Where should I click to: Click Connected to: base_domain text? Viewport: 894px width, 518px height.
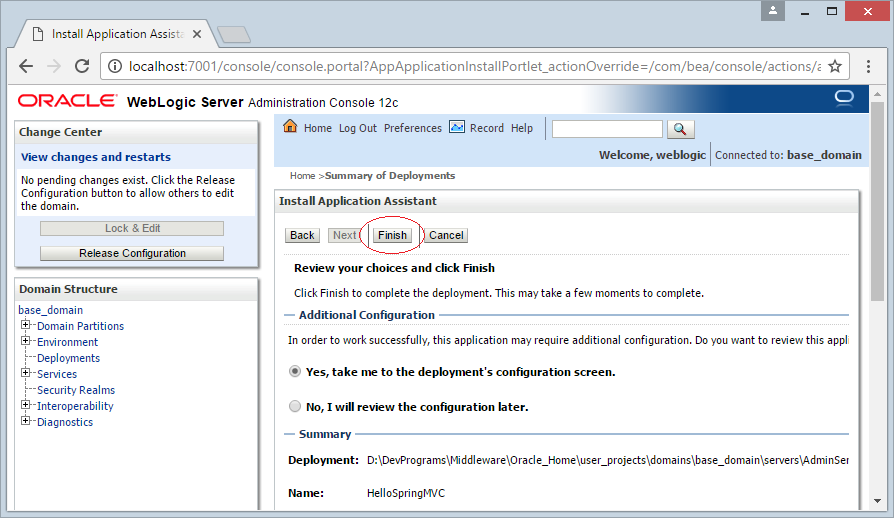tap(789, 155)
